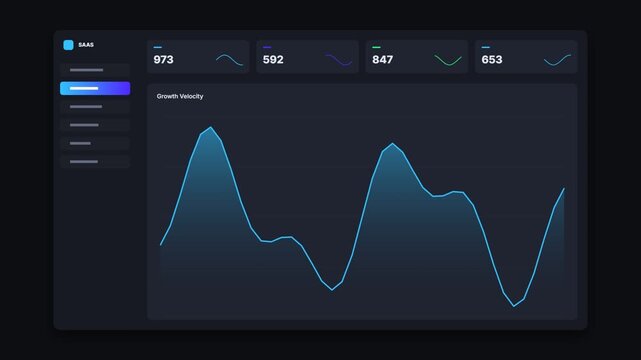
Task: Click the green sparkline in the 847 card
Action: (448, 60)
